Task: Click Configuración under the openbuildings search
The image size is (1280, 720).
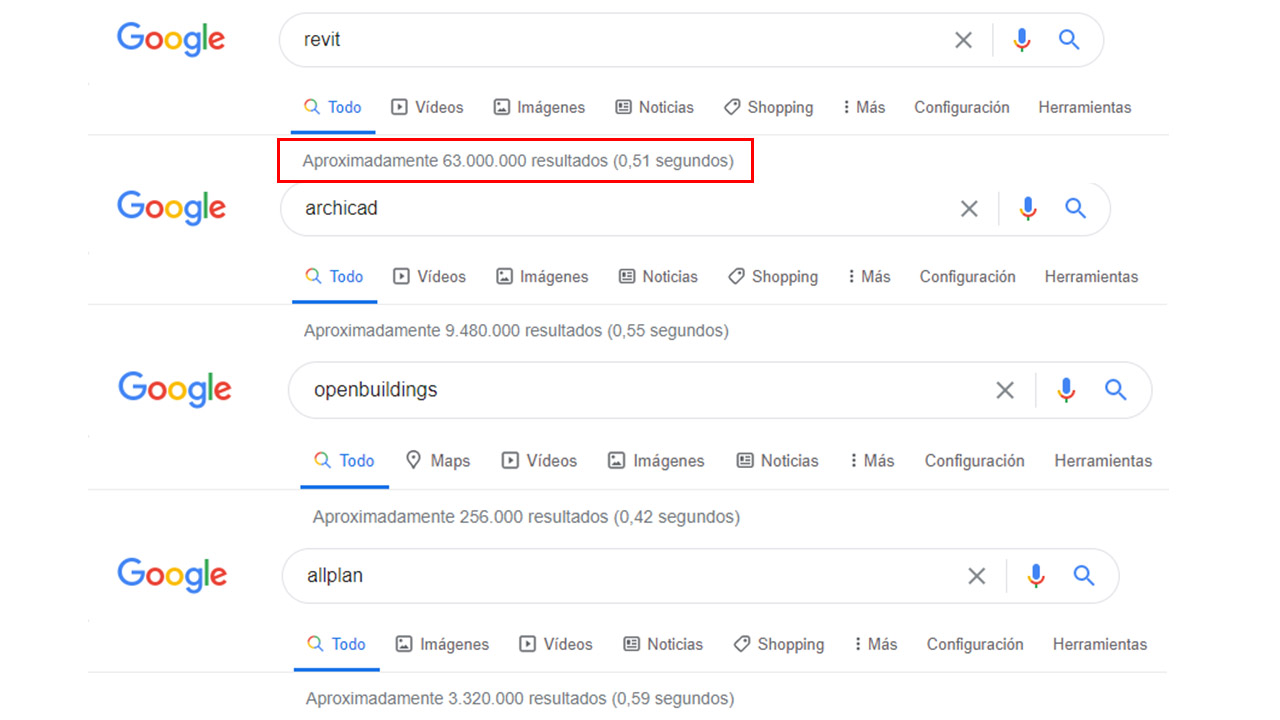Action: point(974,461)
